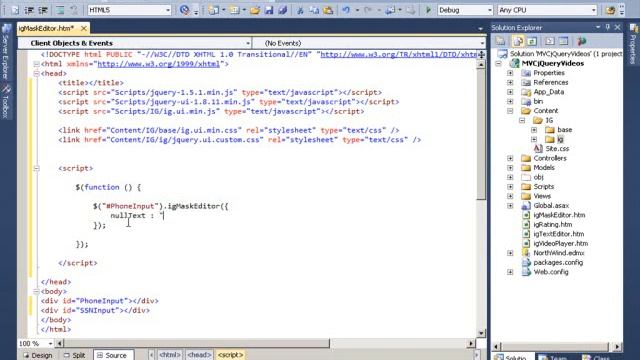The width and height of the screenshot is (640, 360).
Task: Collapse the Content folder
Action: point(510,111)
